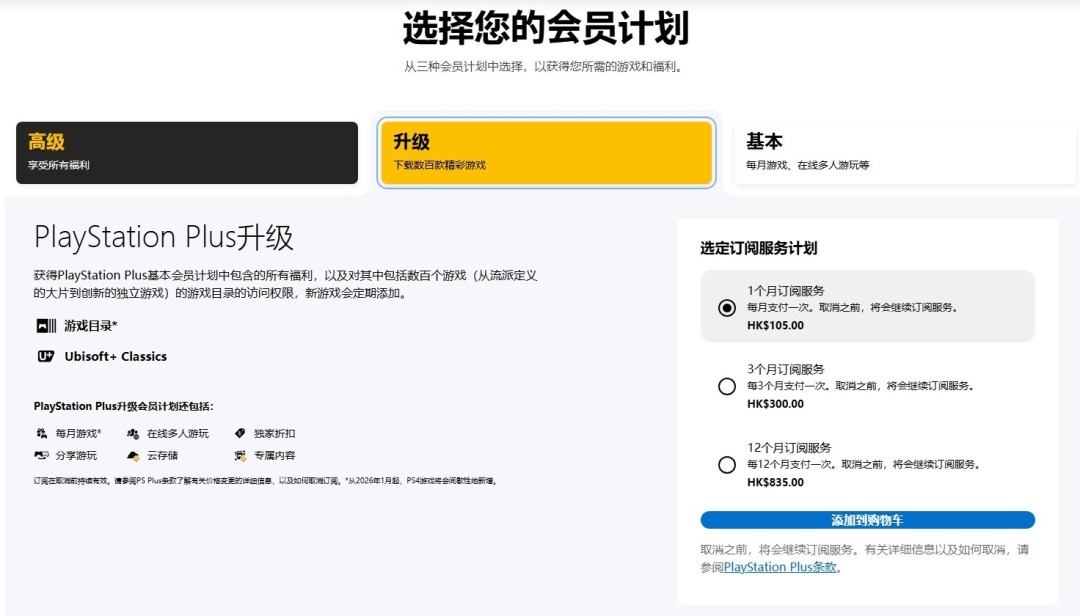Viewport: 1080px width, 616px height.
Task: Click the PlayStation Plus升级会员计划还包括 subheading
Action: [x=123, y=407]
